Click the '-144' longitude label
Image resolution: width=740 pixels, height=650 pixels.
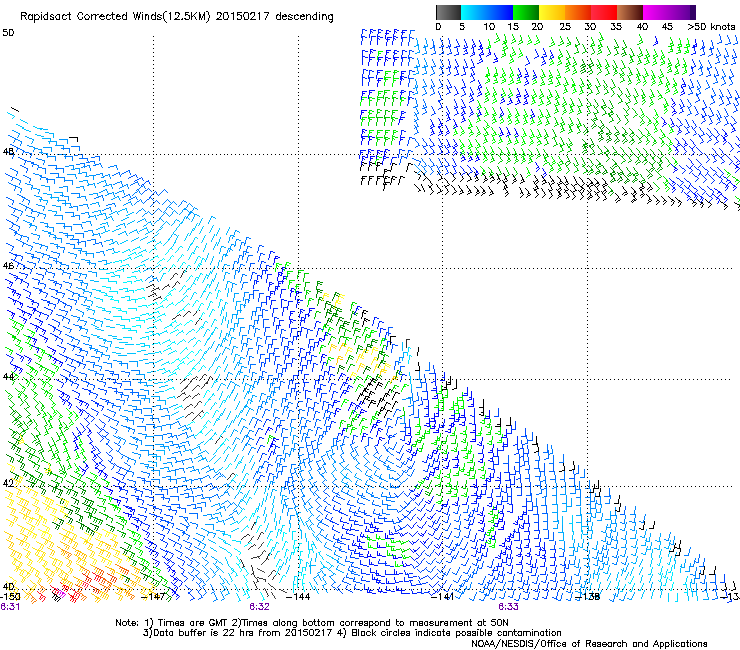pyautogui.click(x=298, y=597)
